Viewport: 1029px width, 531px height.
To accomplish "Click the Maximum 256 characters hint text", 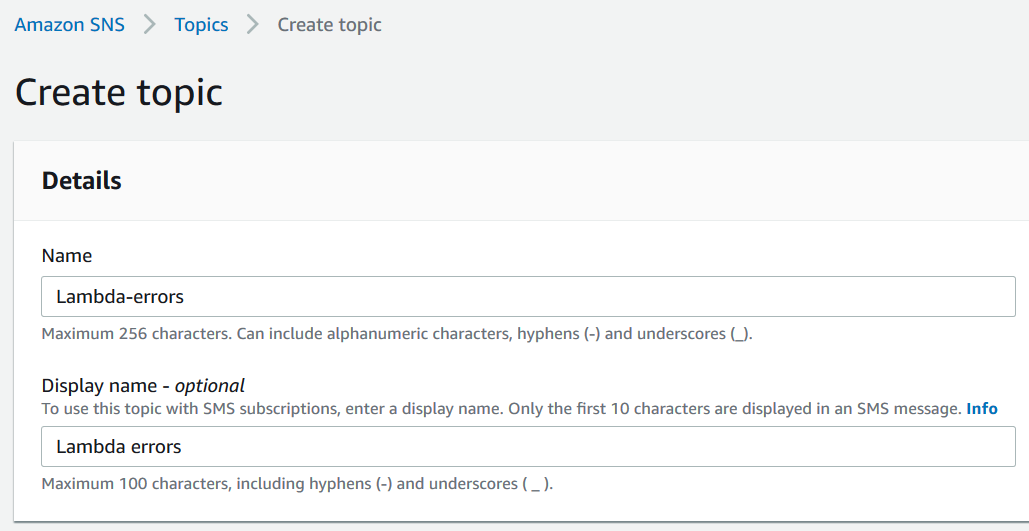I will 397,333.
